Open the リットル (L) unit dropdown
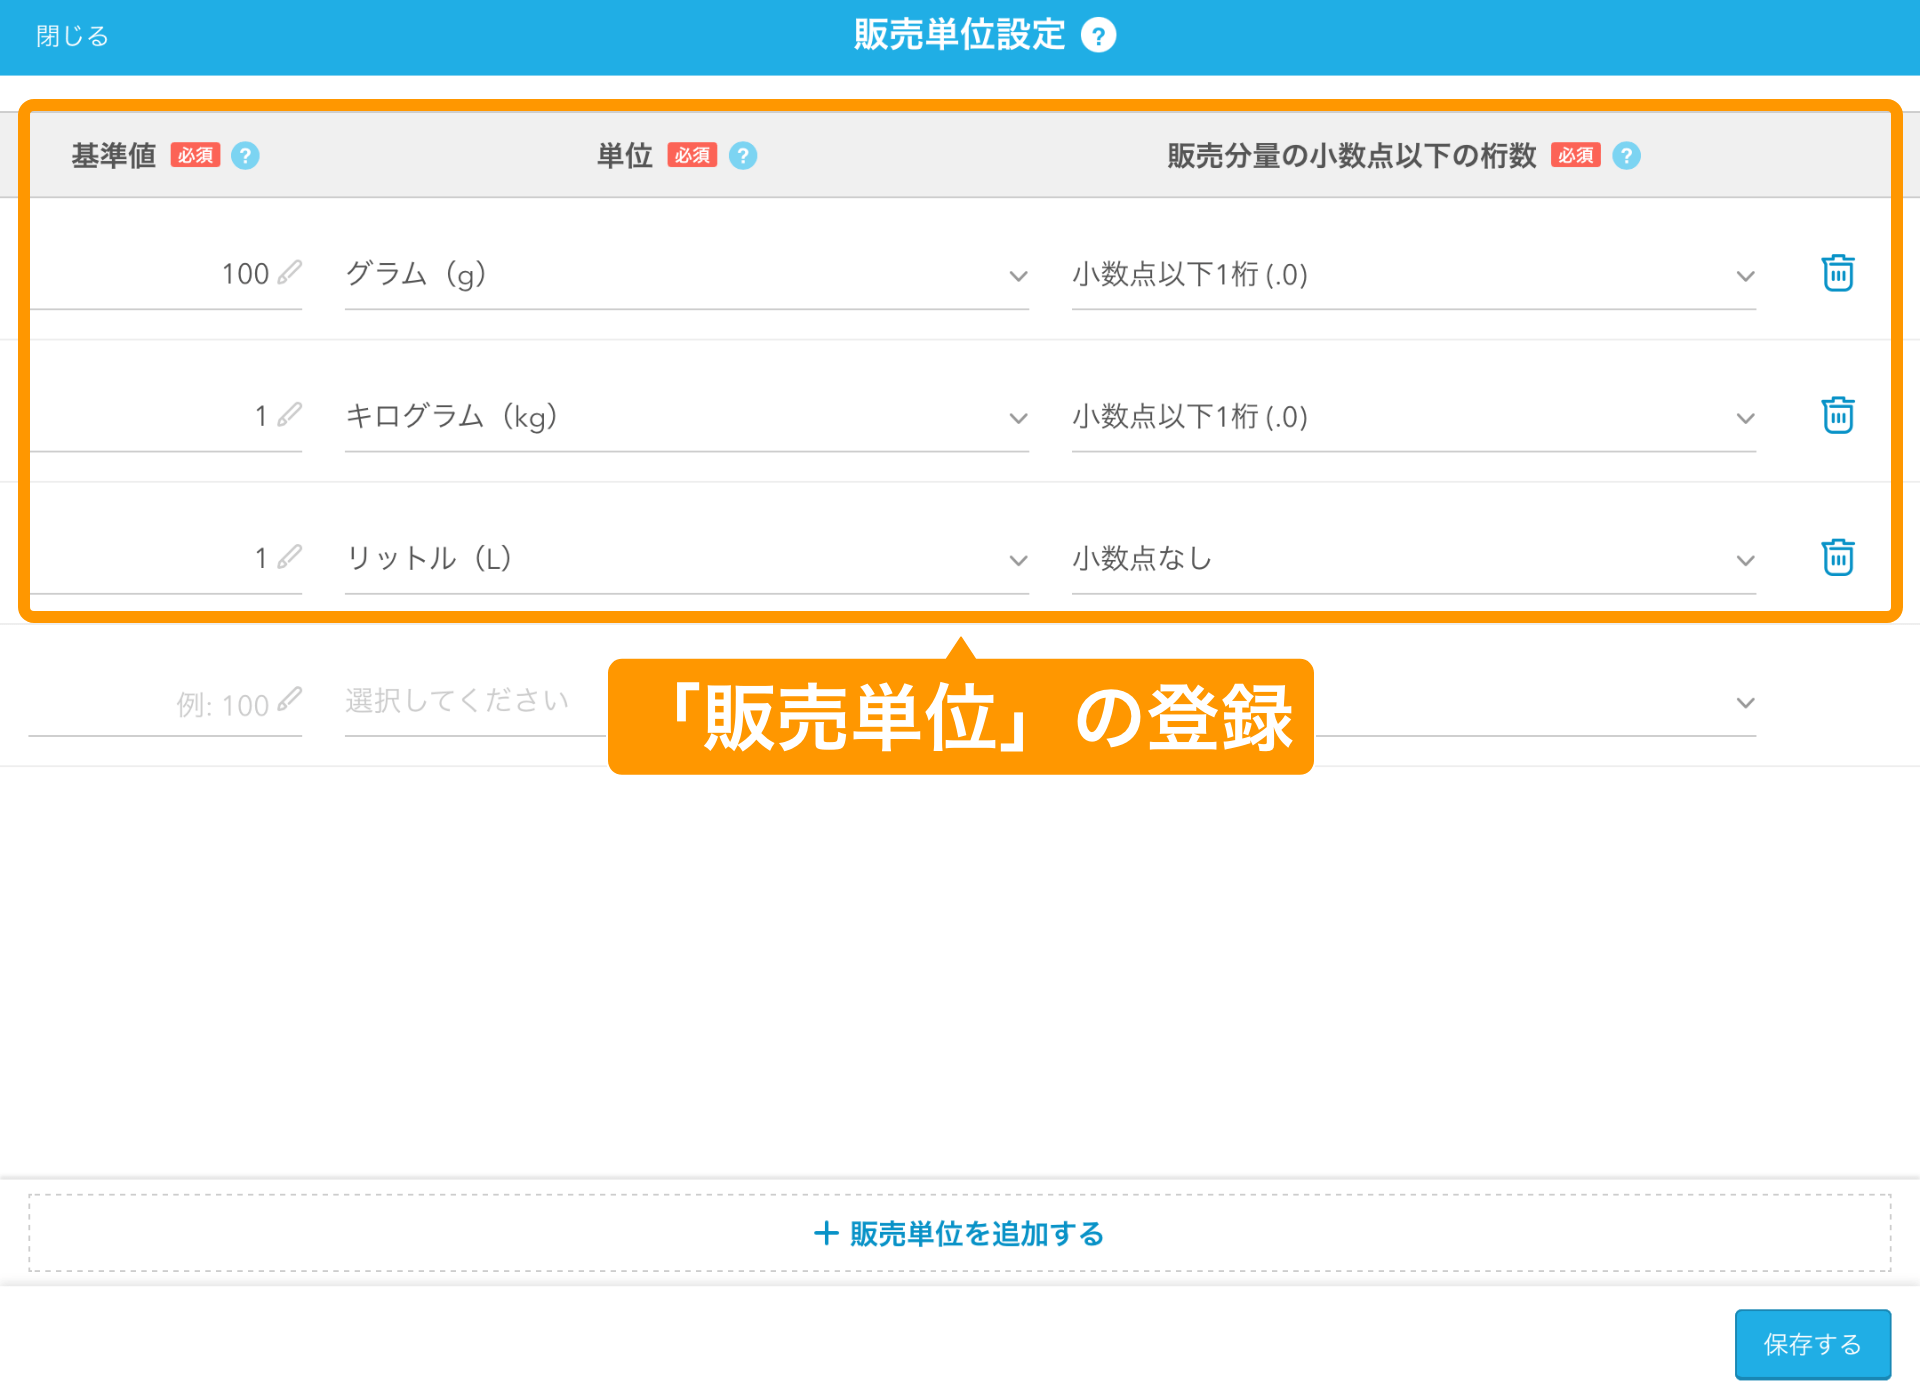The width and height of the screenshot is (1920, 1400). [x=687, y=559]
